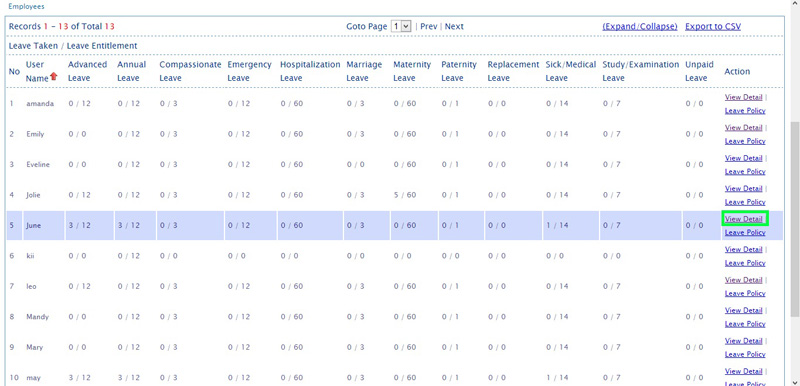
Task: Select user name Mandy
Action: (x=37, y=317)
